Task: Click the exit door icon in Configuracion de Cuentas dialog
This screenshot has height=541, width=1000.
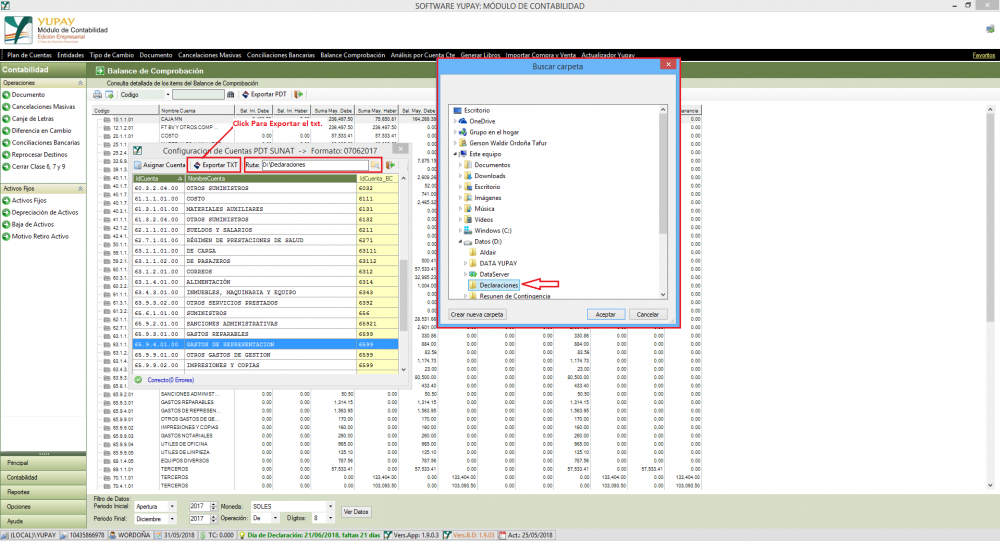Action: pyautogui.click(x=390, y=165)
